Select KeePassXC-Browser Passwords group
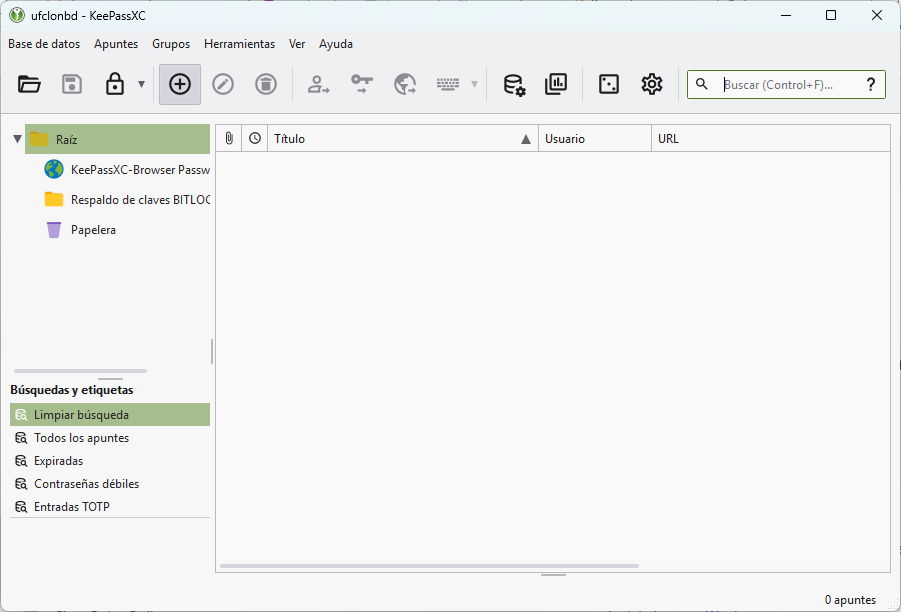This screenshot has height=612, width=901. coord(126,170)
